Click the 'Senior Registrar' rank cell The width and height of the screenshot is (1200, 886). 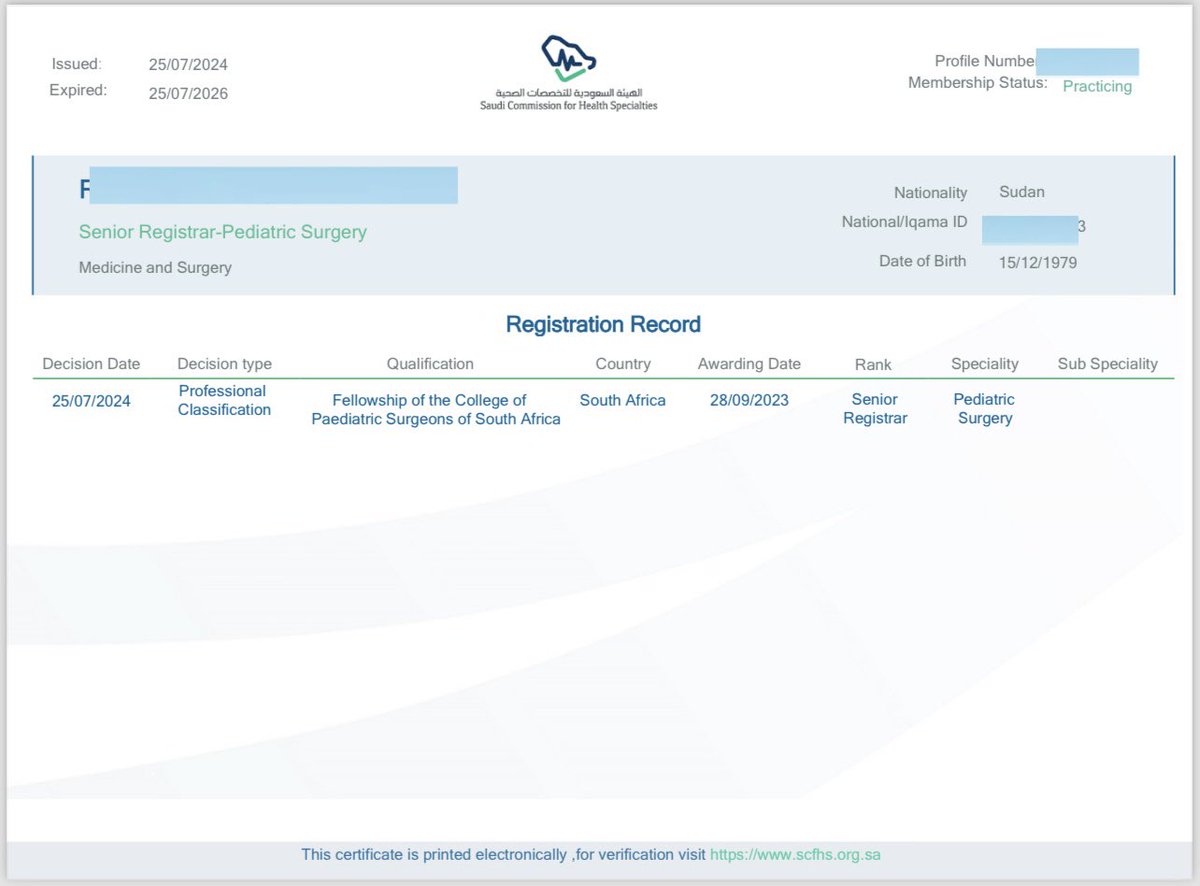[875, 409]
